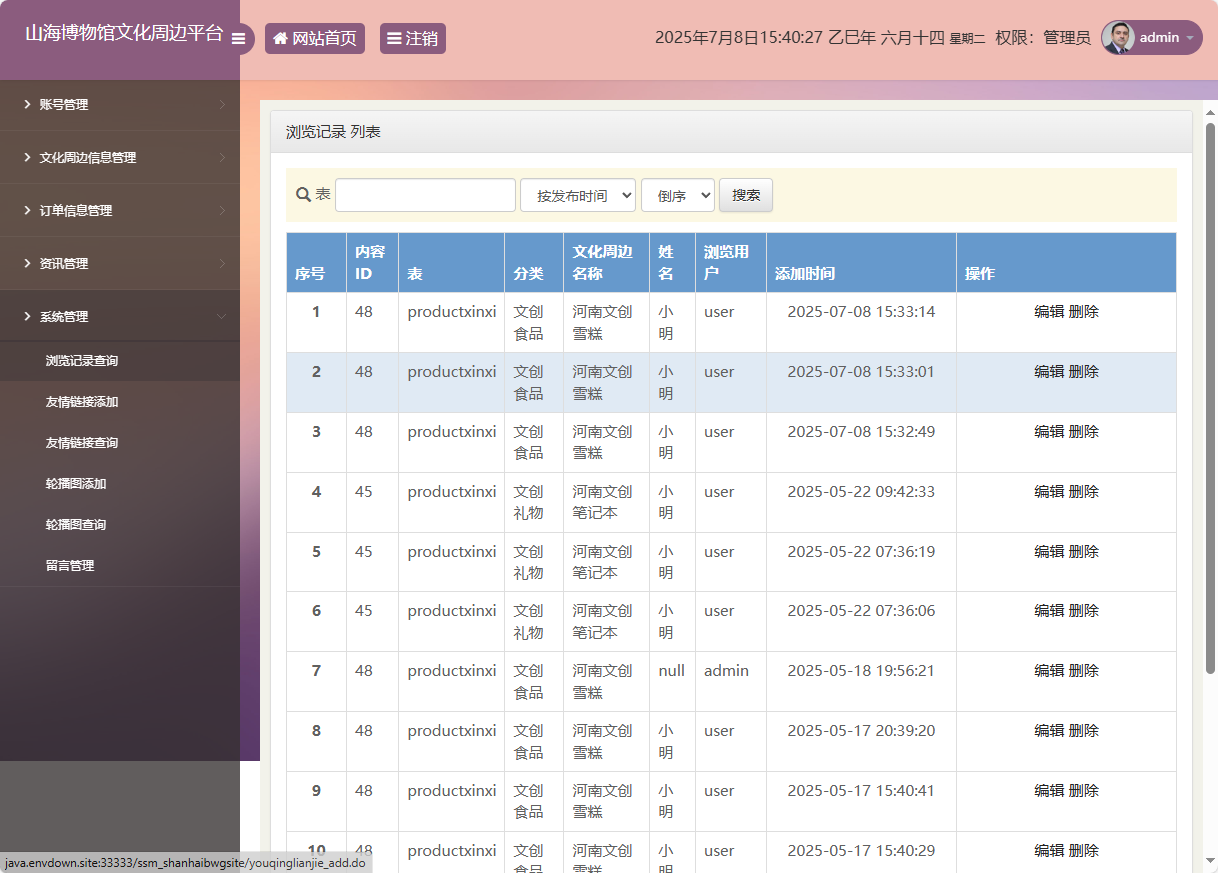This screenshot has width=1218, height=873.
Task: Focus the 表 search text field
Action: (425, 195)
